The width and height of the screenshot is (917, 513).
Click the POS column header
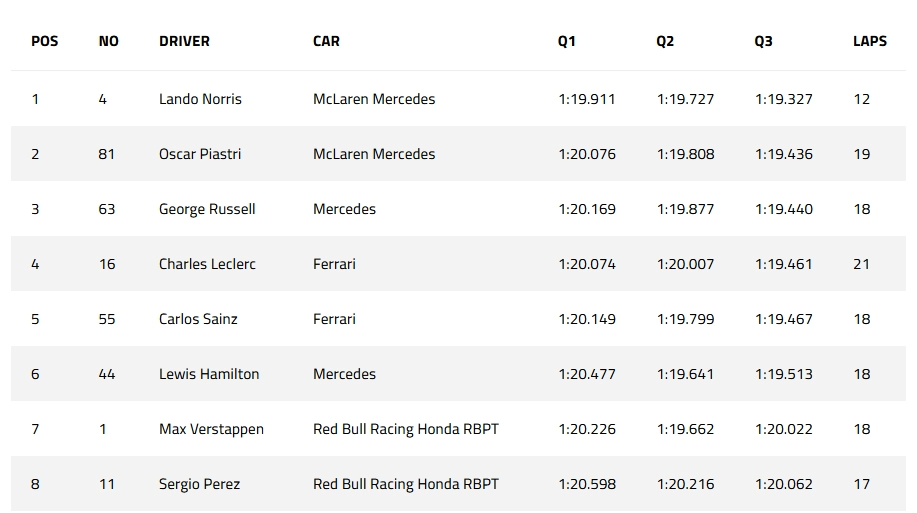point(45,41)
